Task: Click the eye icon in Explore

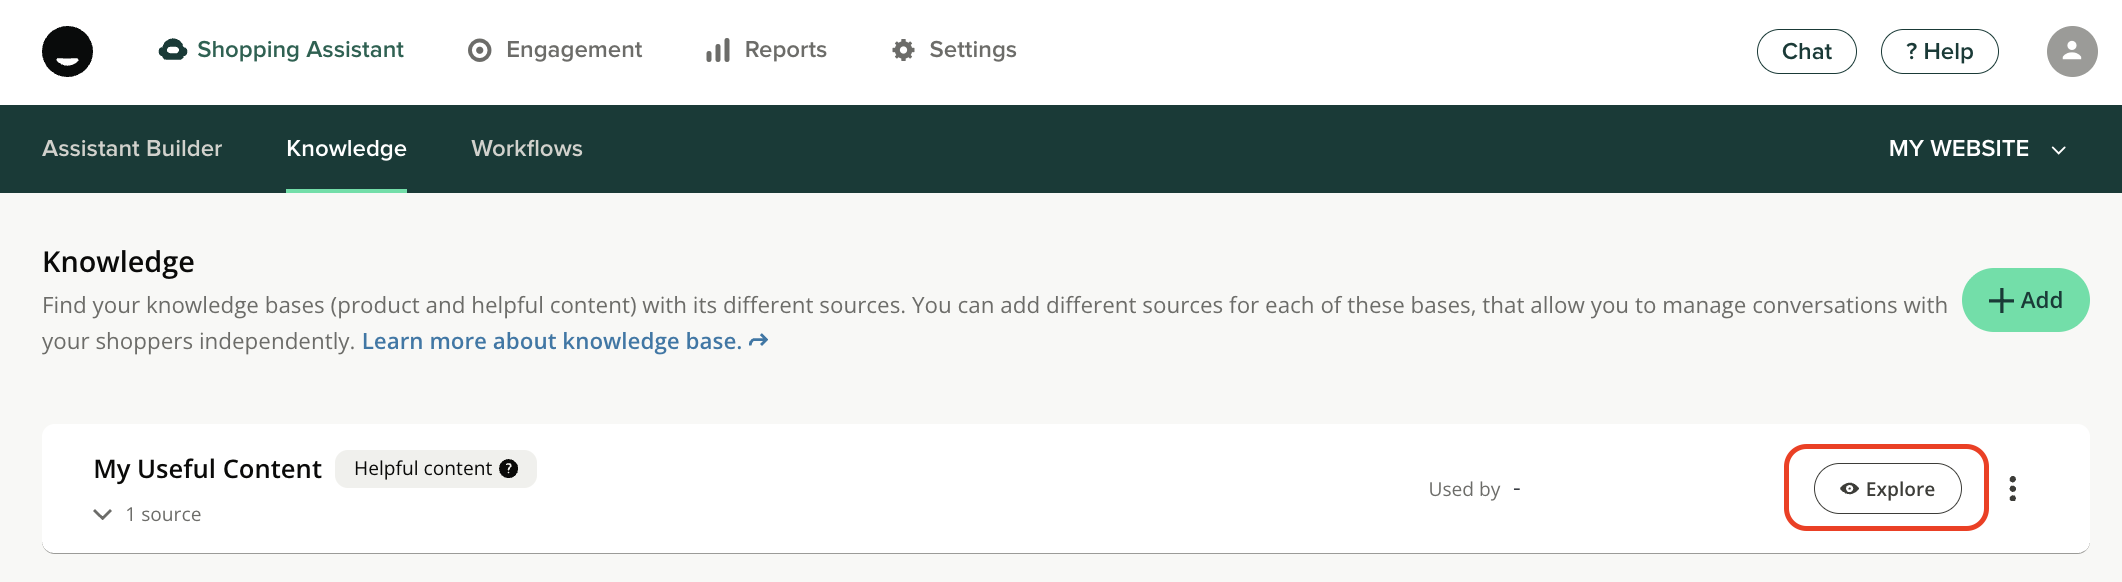Action: [x=1849, y=489]
